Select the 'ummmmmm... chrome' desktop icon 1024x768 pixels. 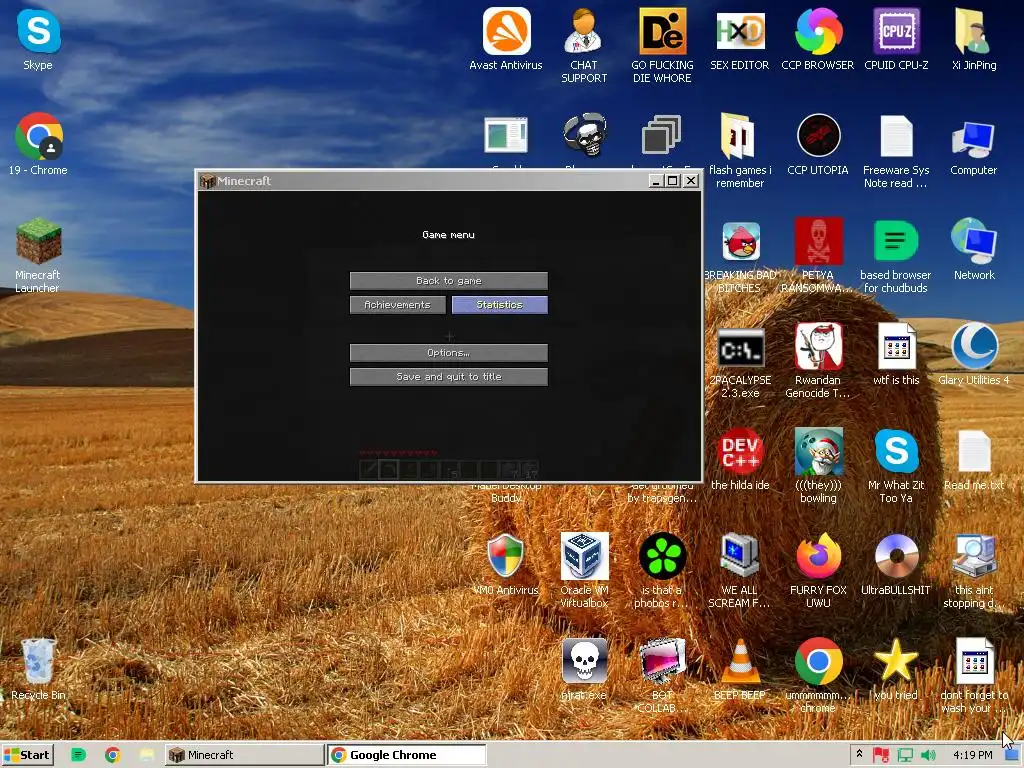click(818, 676)
